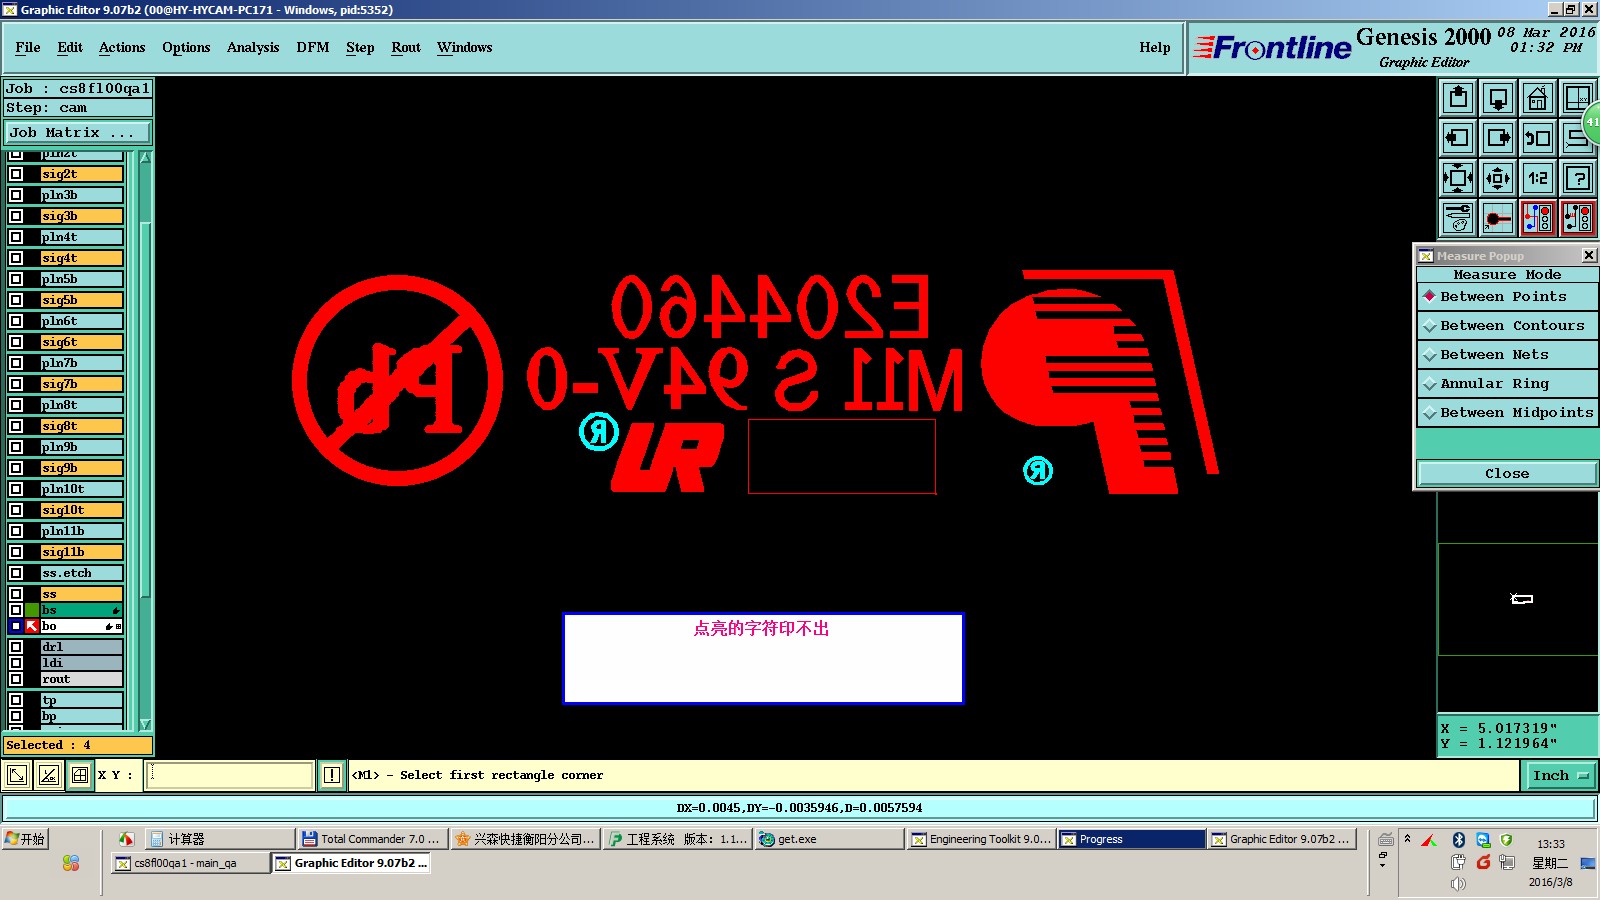Open the Analysis menu

coord(253,47)
